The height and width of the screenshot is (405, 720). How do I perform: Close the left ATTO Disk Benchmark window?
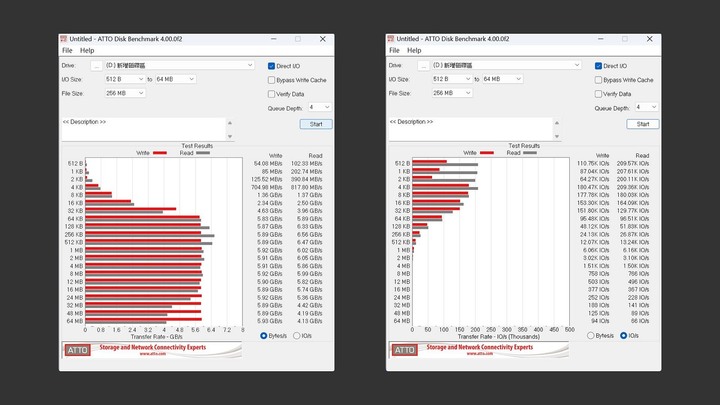pyautogui.click(x=323, y=39)
